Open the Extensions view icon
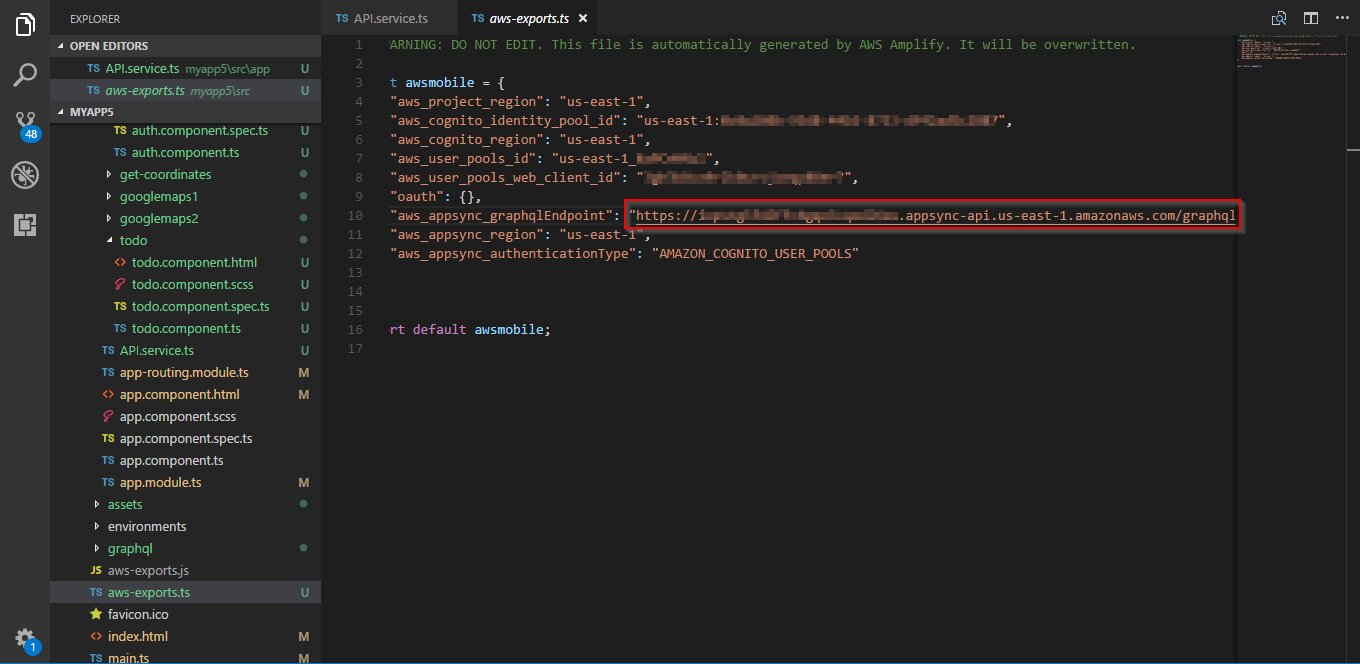The height and width of the screenshot is (664, 1360). 25,225
